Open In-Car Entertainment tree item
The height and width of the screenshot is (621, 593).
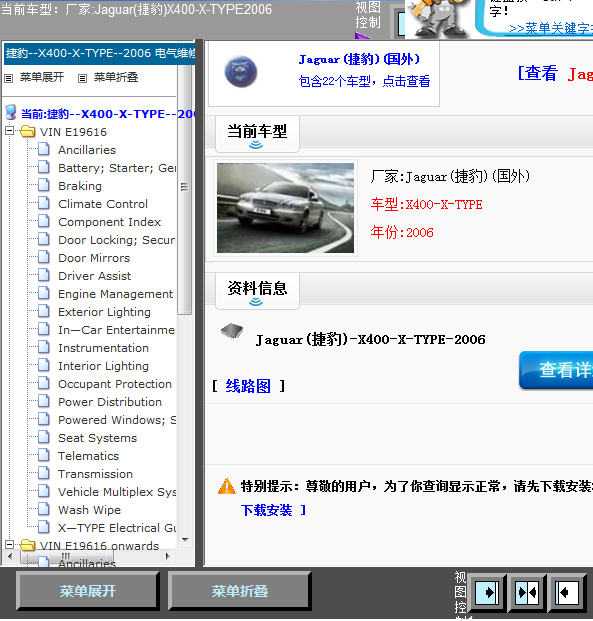pyautogui.click(x=116, y=330)
